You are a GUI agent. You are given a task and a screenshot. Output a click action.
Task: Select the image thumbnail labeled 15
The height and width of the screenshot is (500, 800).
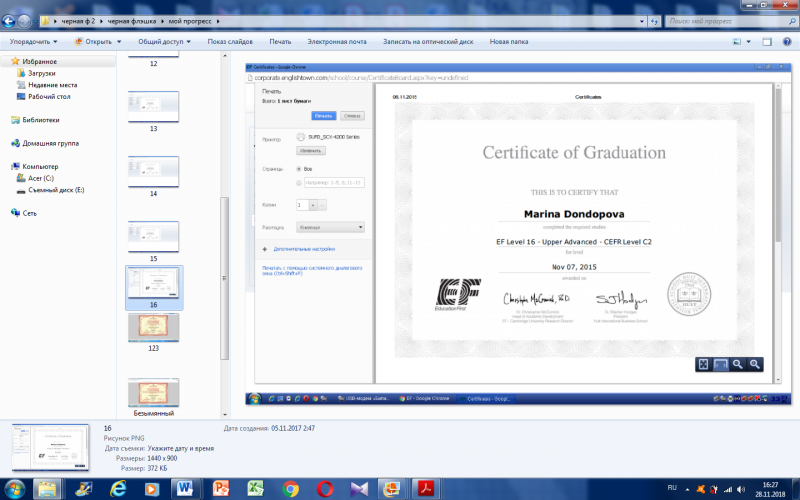click(x=153, y=236)
